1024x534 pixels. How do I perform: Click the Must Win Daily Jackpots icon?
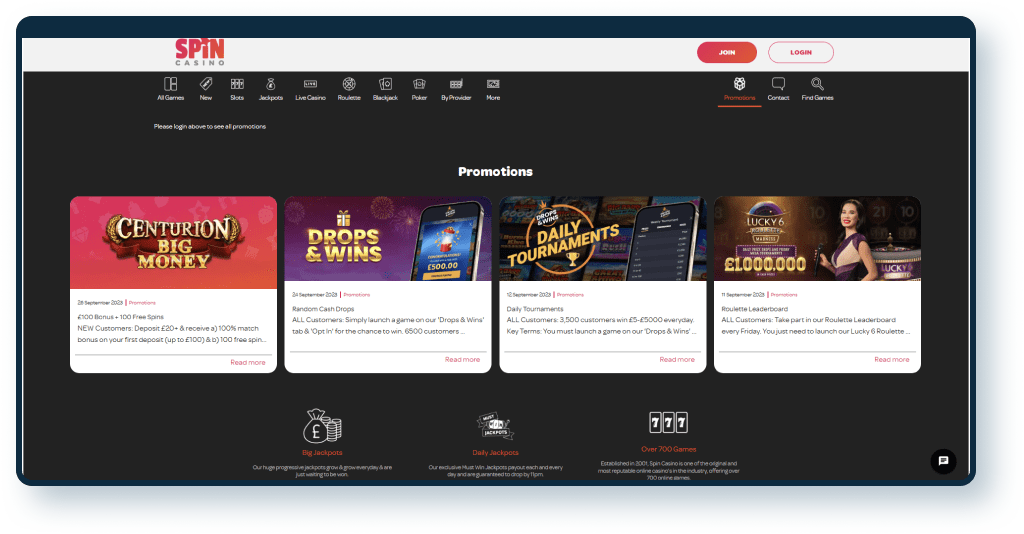tap(495, 426)
